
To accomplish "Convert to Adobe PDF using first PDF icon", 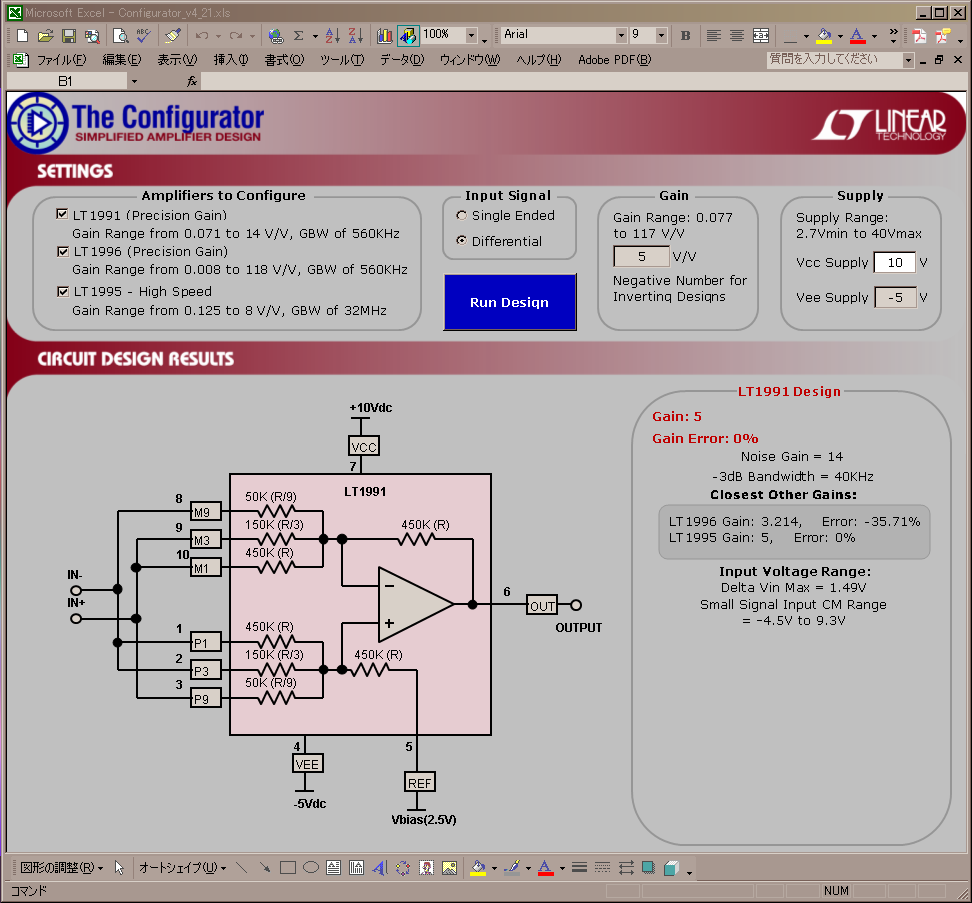I will point(919,36).
